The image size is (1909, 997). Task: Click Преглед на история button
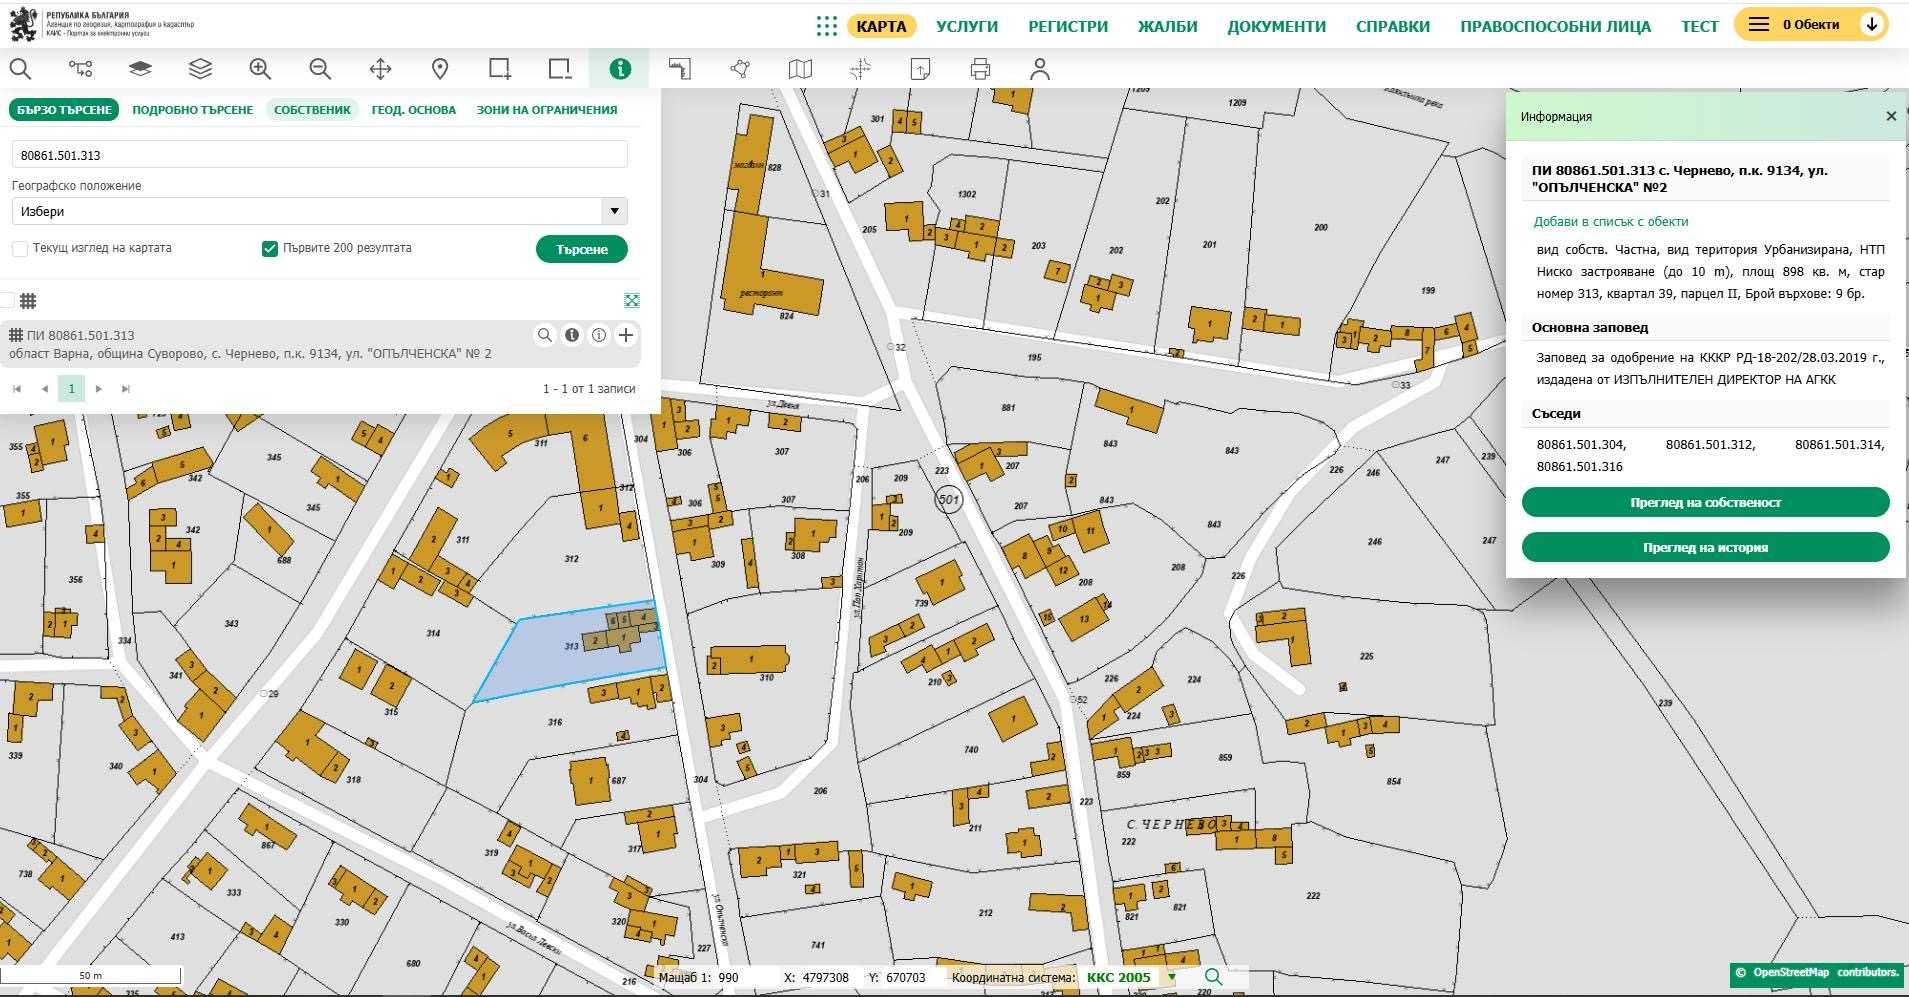(x=1705, y=547)
